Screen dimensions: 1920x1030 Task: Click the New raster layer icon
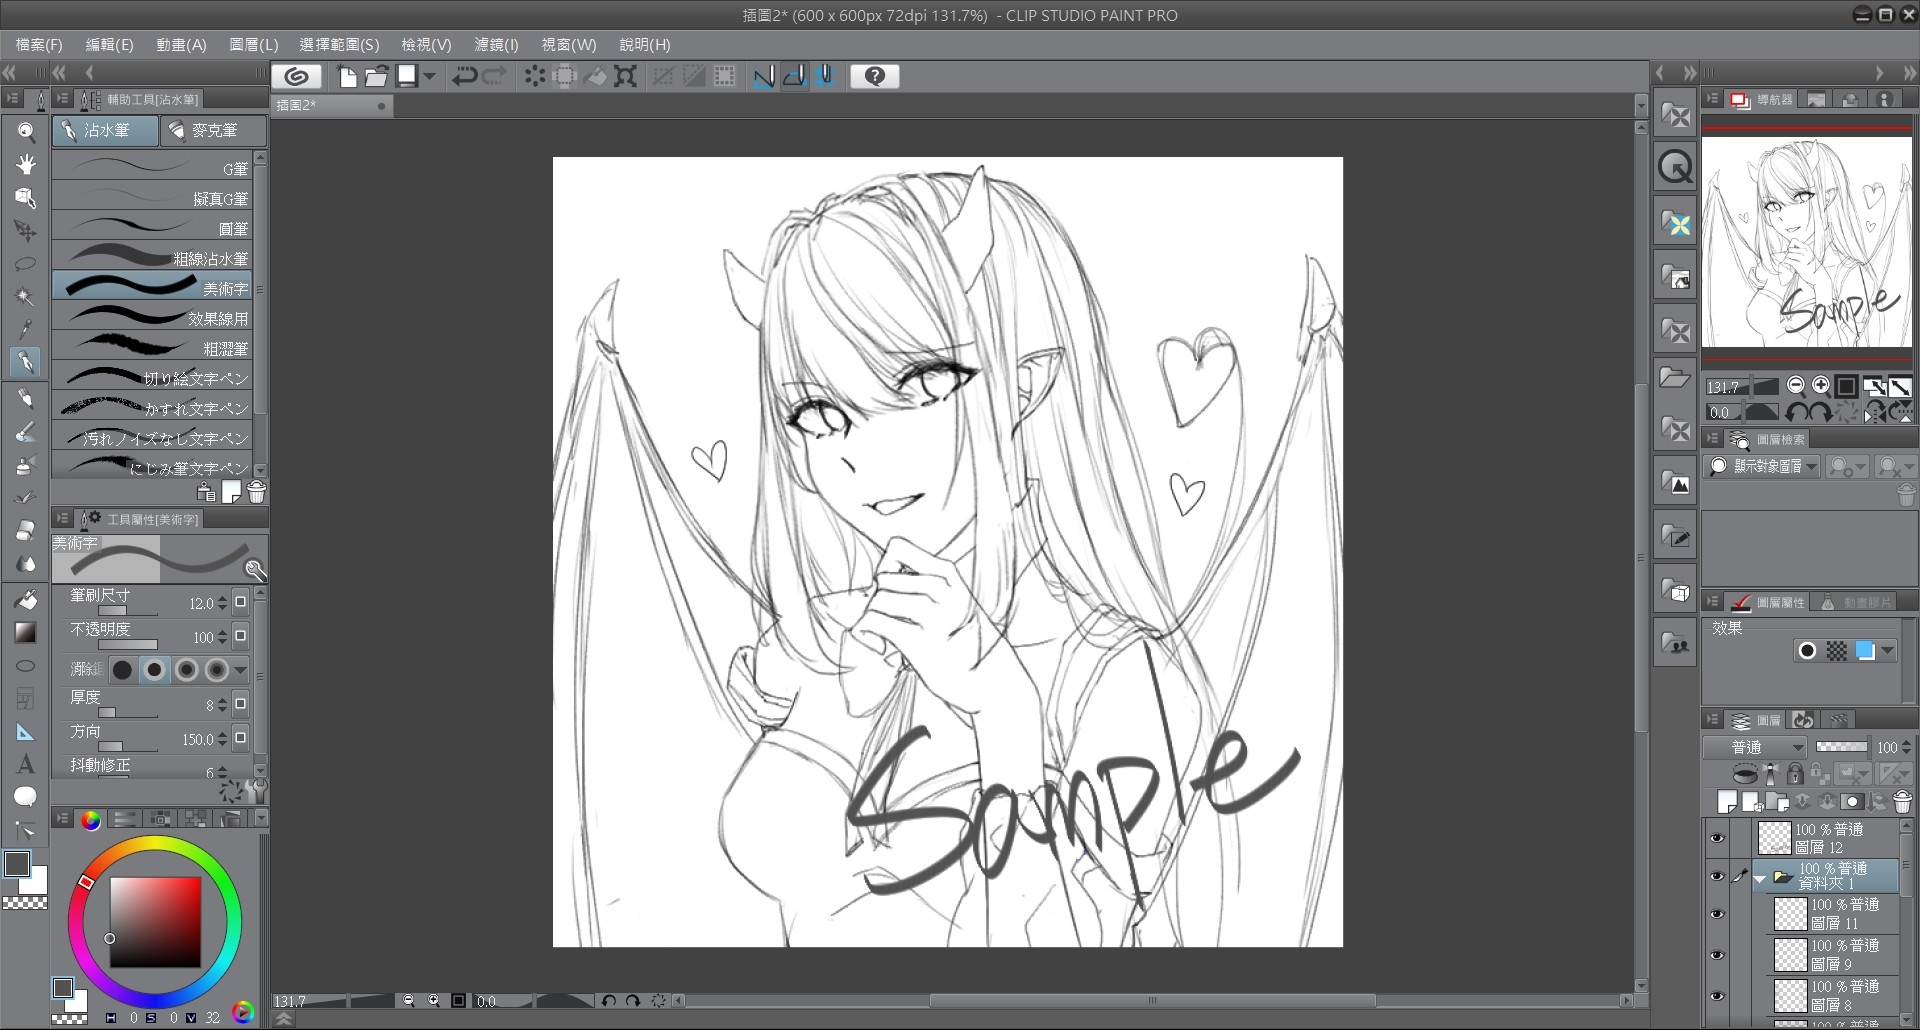tap(1727, 802)
